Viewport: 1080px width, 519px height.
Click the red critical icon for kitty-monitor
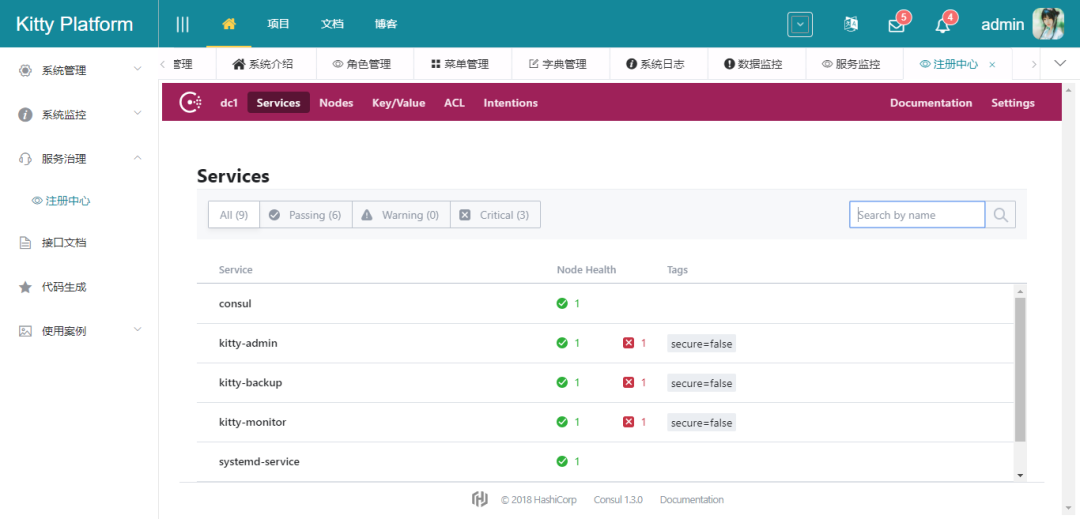click(628, 422)
